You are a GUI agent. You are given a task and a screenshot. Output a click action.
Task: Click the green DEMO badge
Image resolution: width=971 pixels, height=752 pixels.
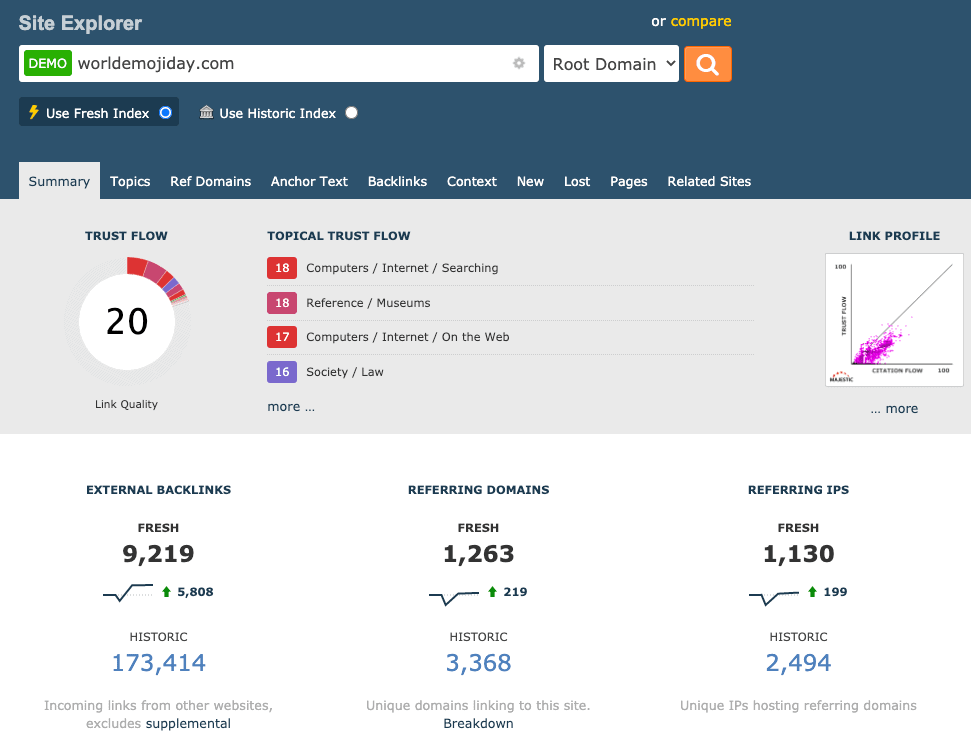click(48, 63)
